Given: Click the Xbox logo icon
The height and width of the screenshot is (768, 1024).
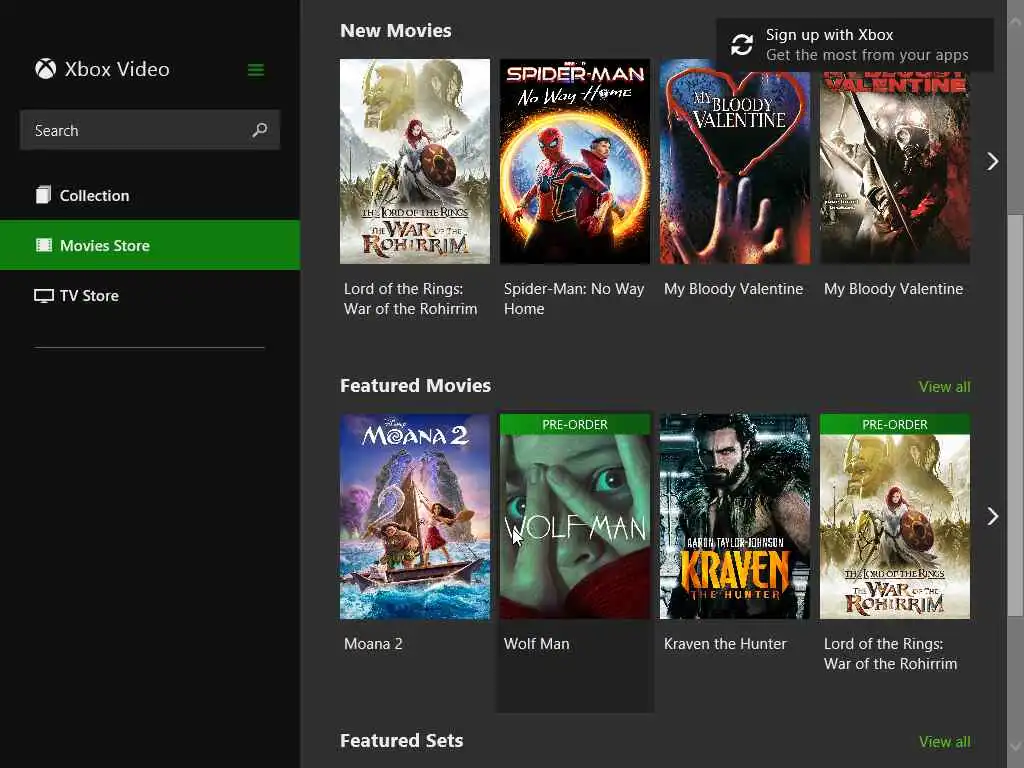Looking at the screenshot, I should coord(46,69).
